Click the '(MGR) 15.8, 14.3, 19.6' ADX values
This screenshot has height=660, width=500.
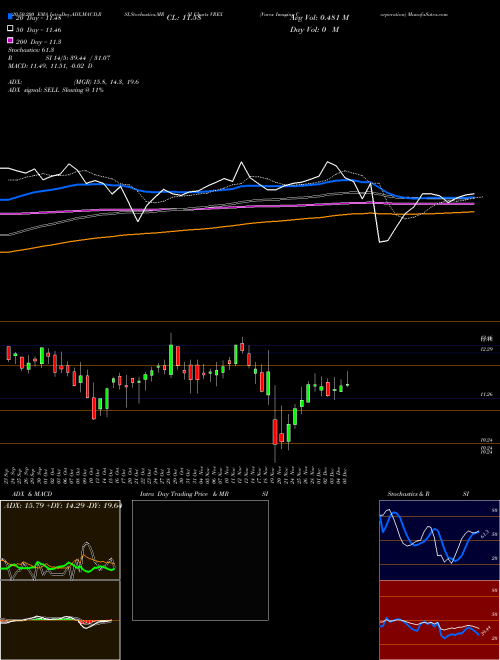click(x=106, y=82)
